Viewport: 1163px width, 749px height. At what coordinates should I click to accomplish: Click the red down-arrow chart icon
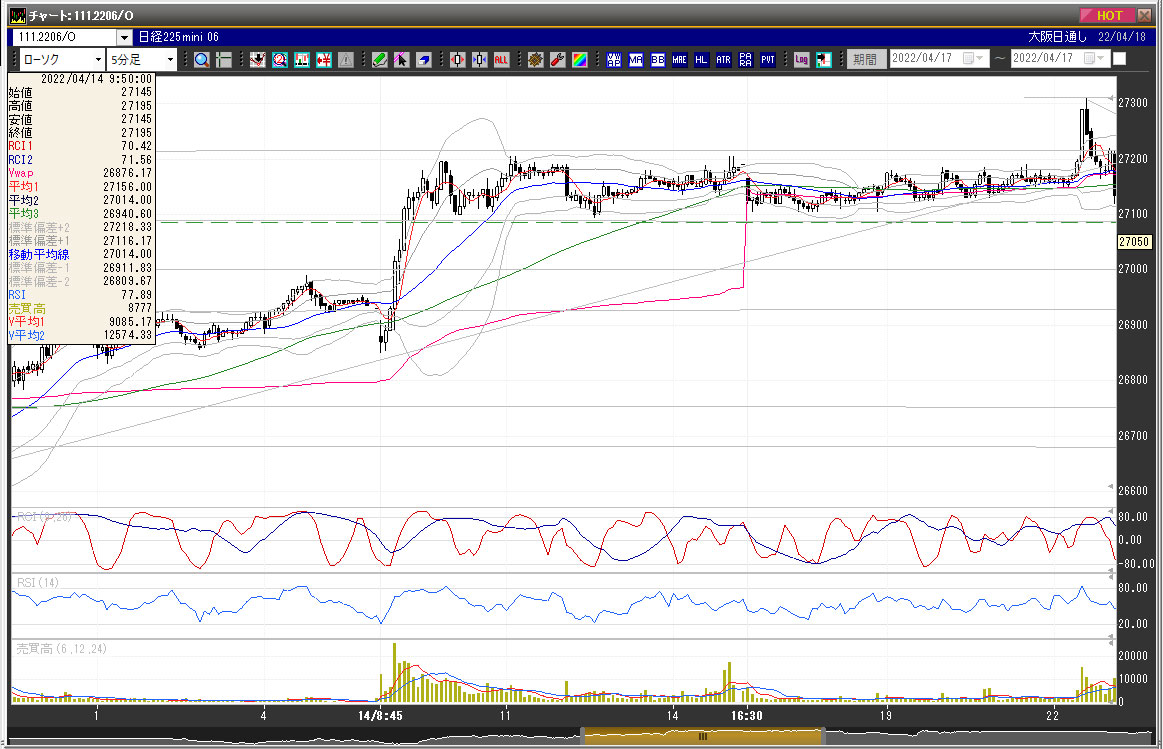[x=257, y=60]
